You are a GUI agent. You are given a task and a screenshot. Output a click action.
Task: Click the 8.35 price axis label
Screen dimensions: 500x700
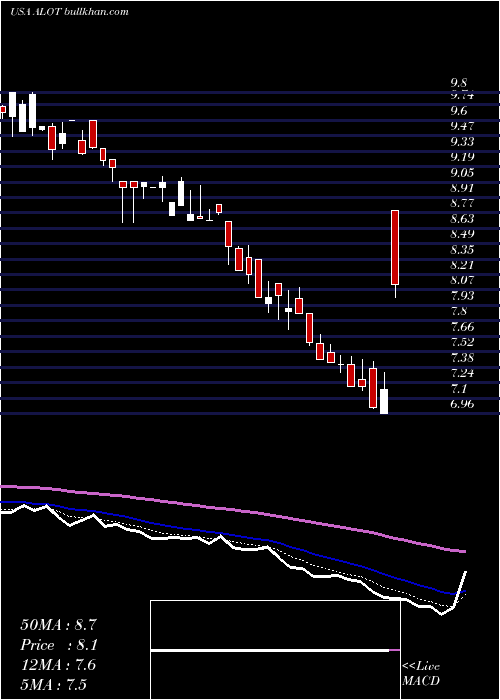tap(462, 250)
